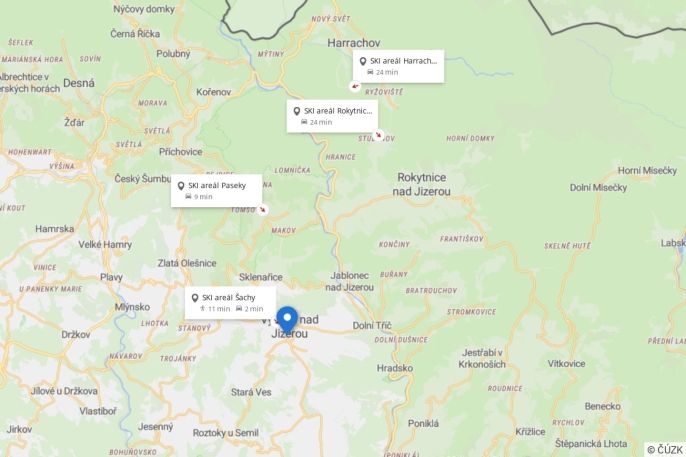686x457 pixels.
Task: Click the SKI areál Rokytnice arrow marker
Action: pos(378,135)
